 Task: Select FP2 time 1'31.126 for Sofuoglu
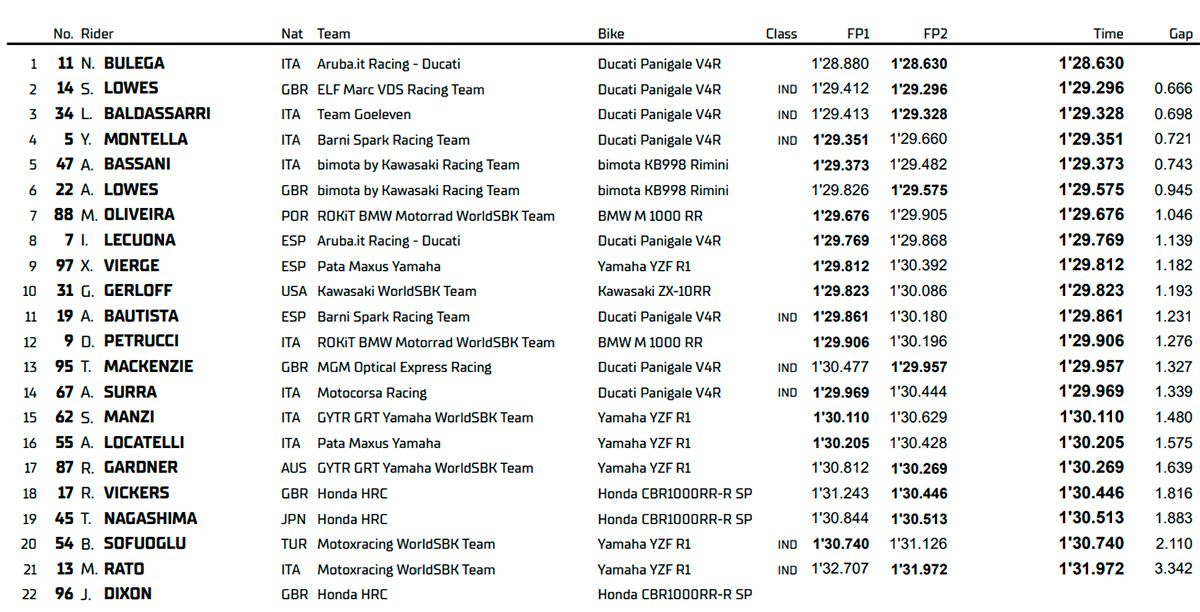tap(918, 544)
